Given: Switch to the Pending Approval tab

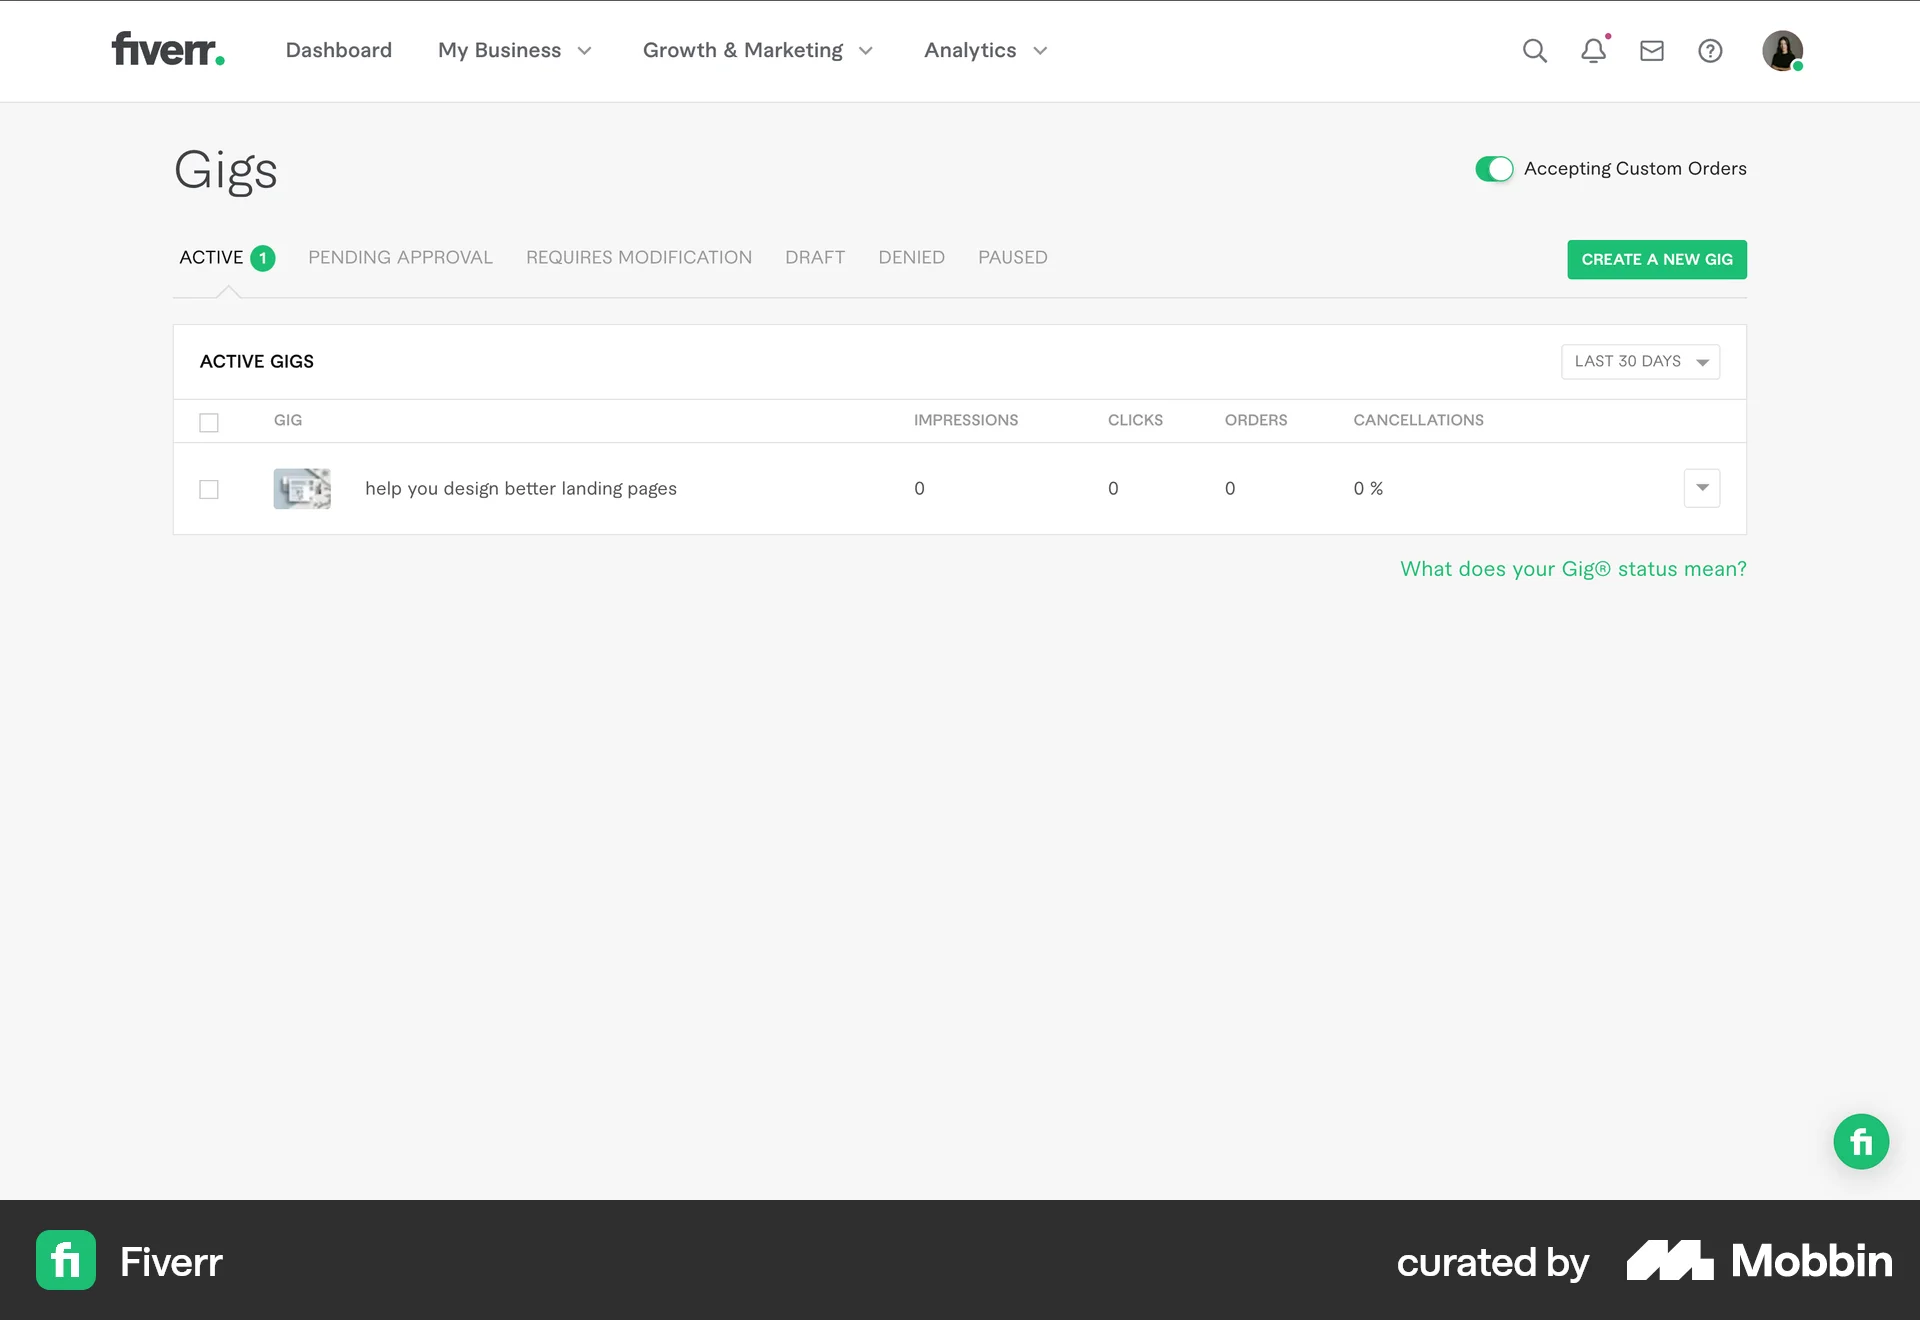Looking at the screenshot, I should click(400, 257).
